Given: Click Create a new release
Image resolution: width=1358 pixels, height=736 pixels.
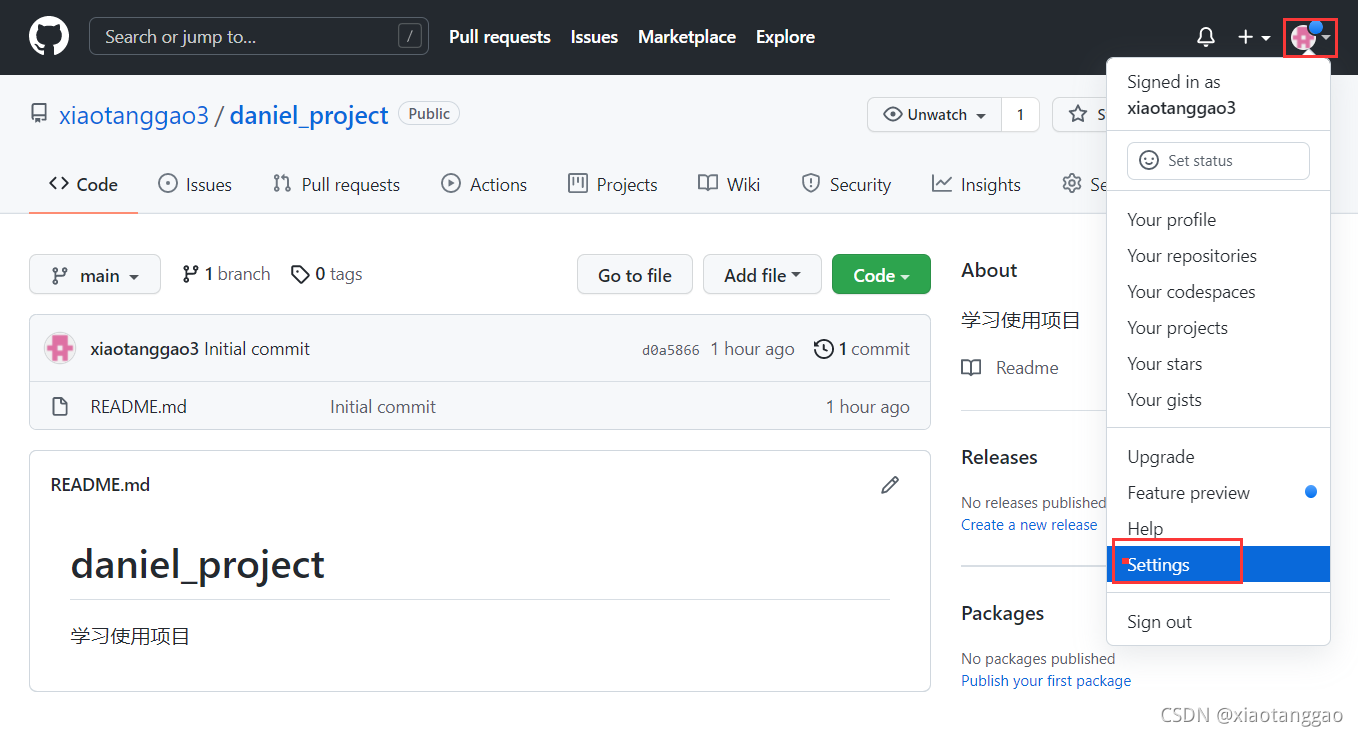Looking at the screenshot, I should [x=1029, y=525].
